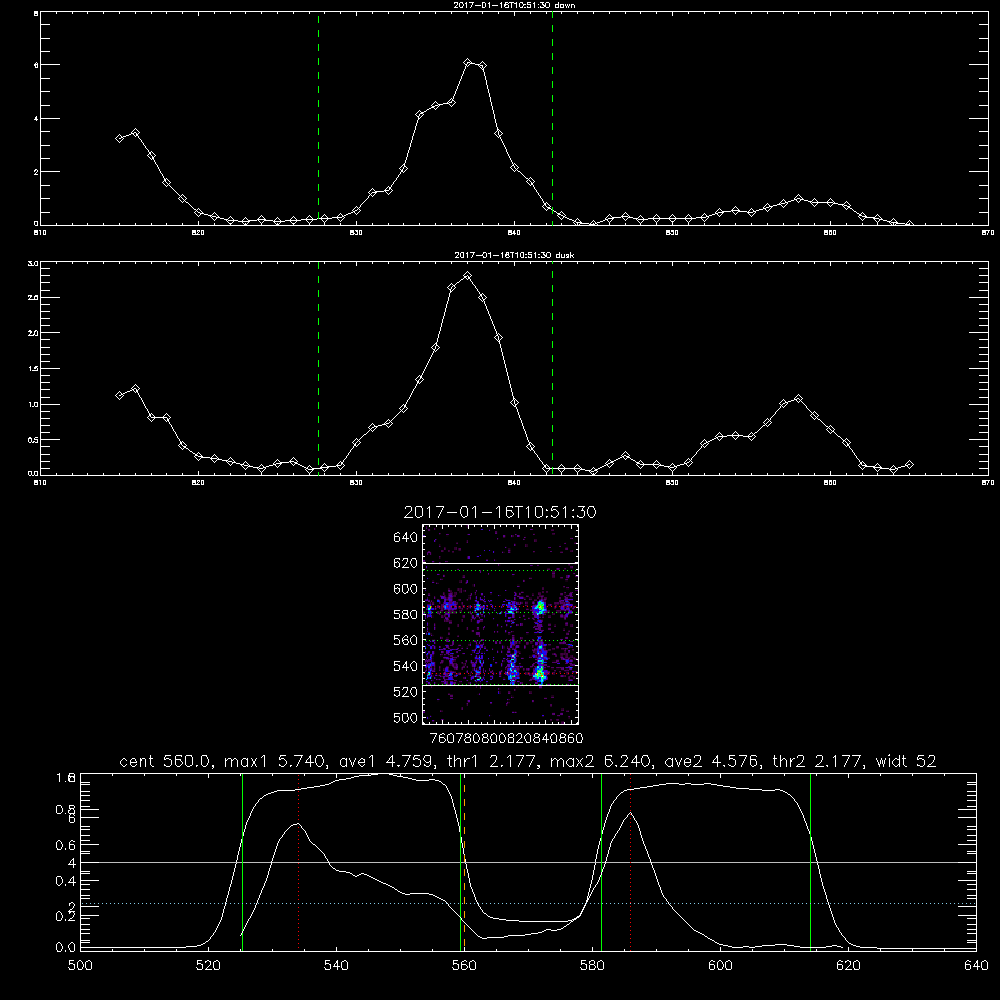The width and height of the screenshot is (1000, 1000).
Task: Click the '600' label on bottom plot x-axis
Action: tap(720, 966)
